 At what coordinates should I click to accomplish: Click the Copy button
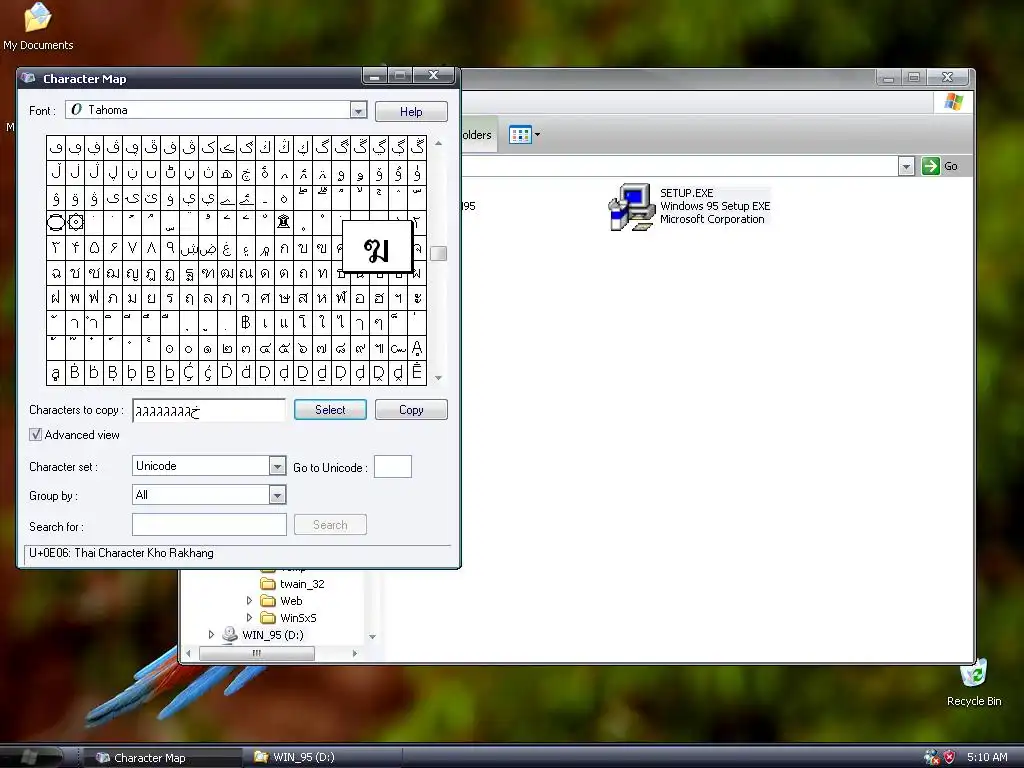(411, 409)
